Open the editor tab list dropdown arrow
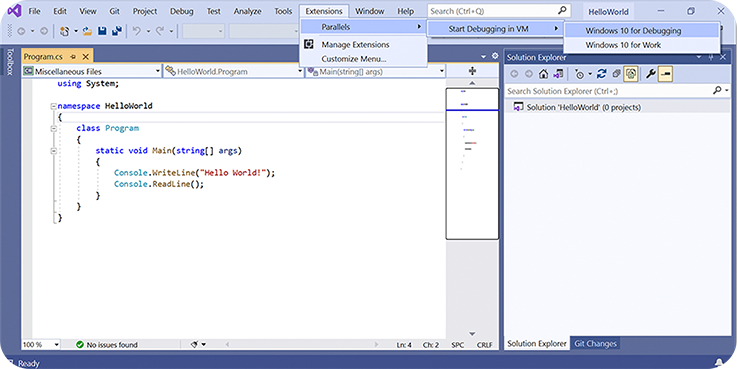This screenshot has width=737, height=369. coord(484,56)
